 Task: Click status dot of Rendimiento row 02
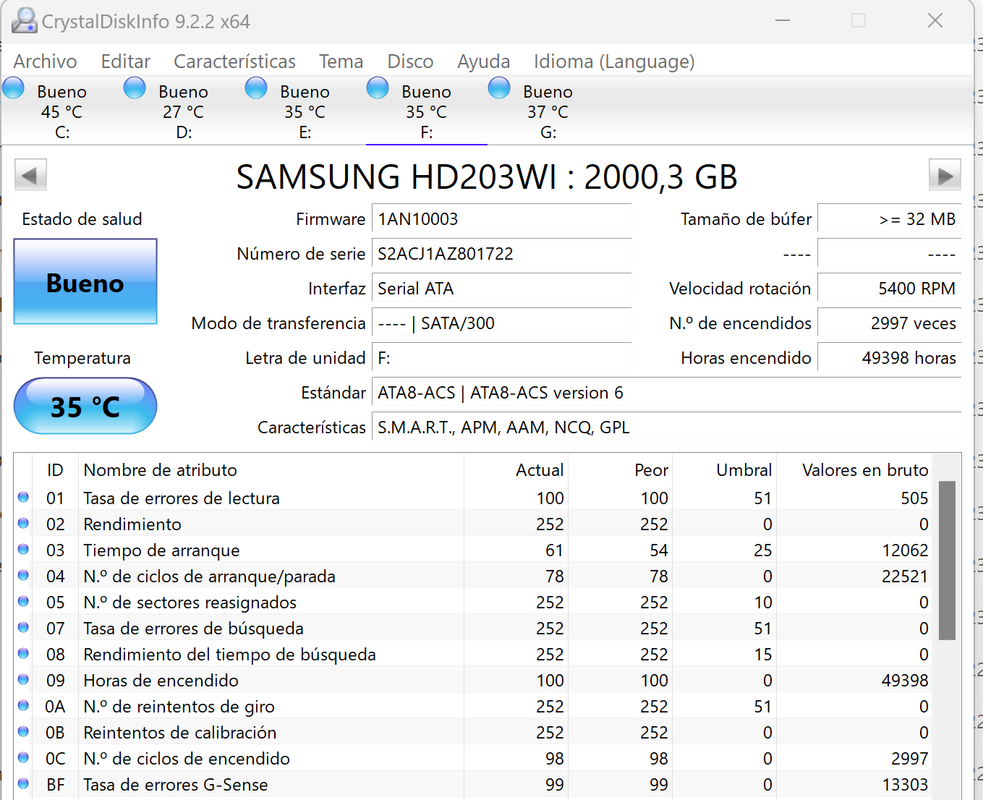click(23, 523)
